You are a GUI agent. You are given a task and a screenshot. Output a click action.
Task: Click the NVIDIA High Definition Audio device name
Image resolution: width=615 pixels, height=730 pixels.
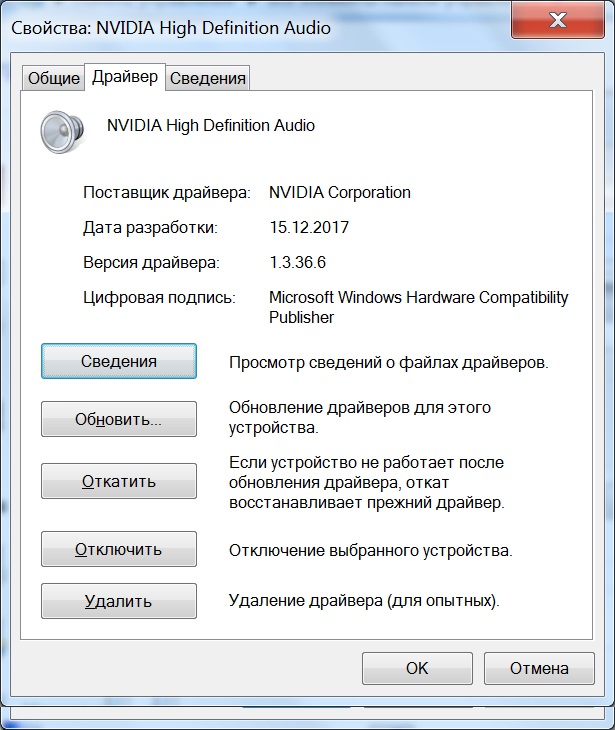(x=210, y=126)
